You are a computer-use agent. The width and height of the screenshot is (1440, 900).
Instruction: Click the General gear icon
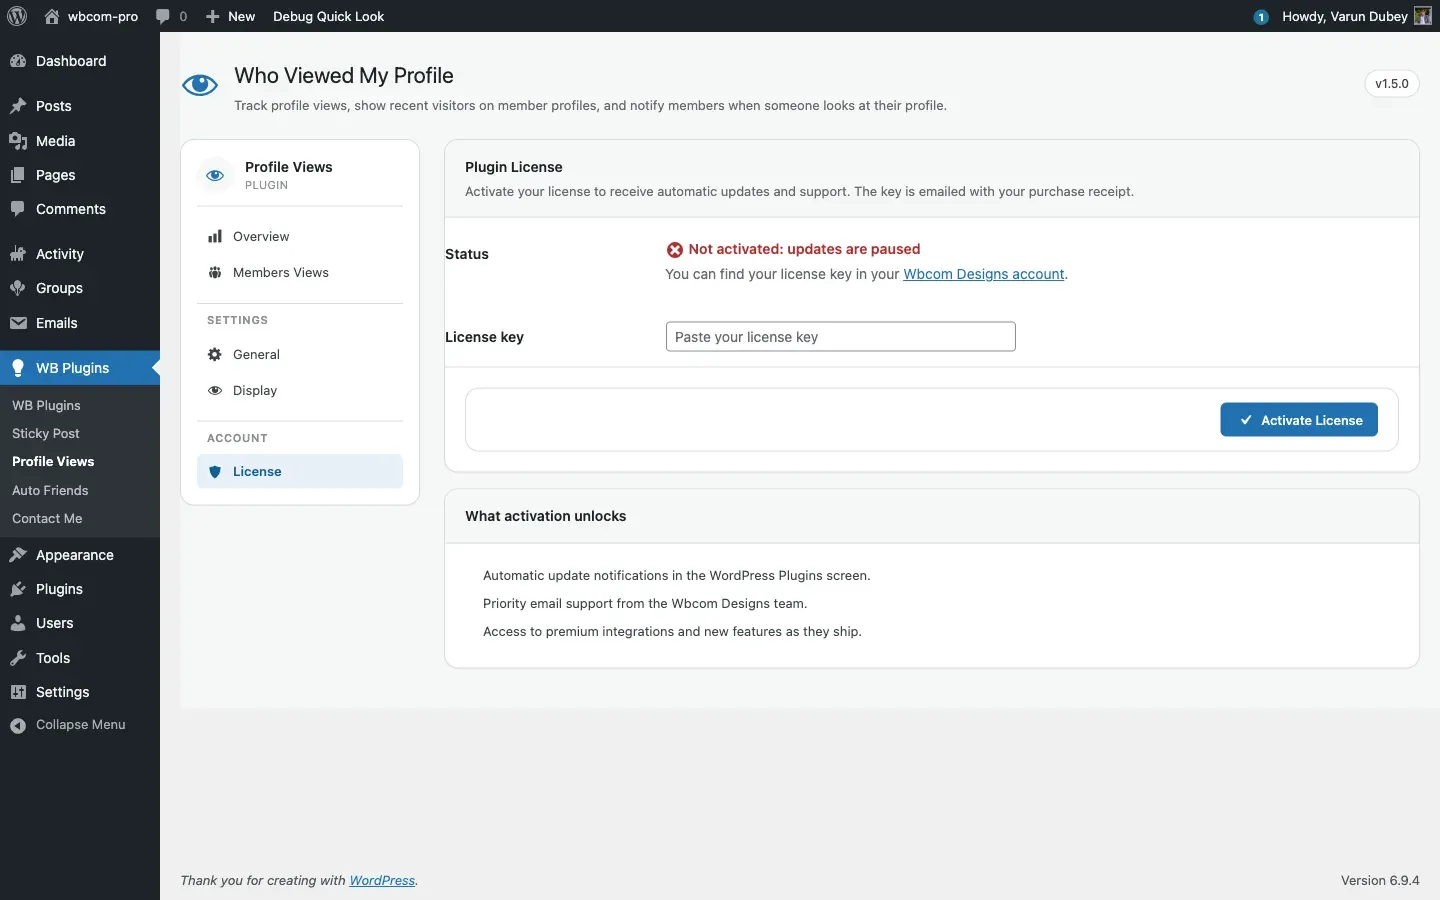click(215, 354)
